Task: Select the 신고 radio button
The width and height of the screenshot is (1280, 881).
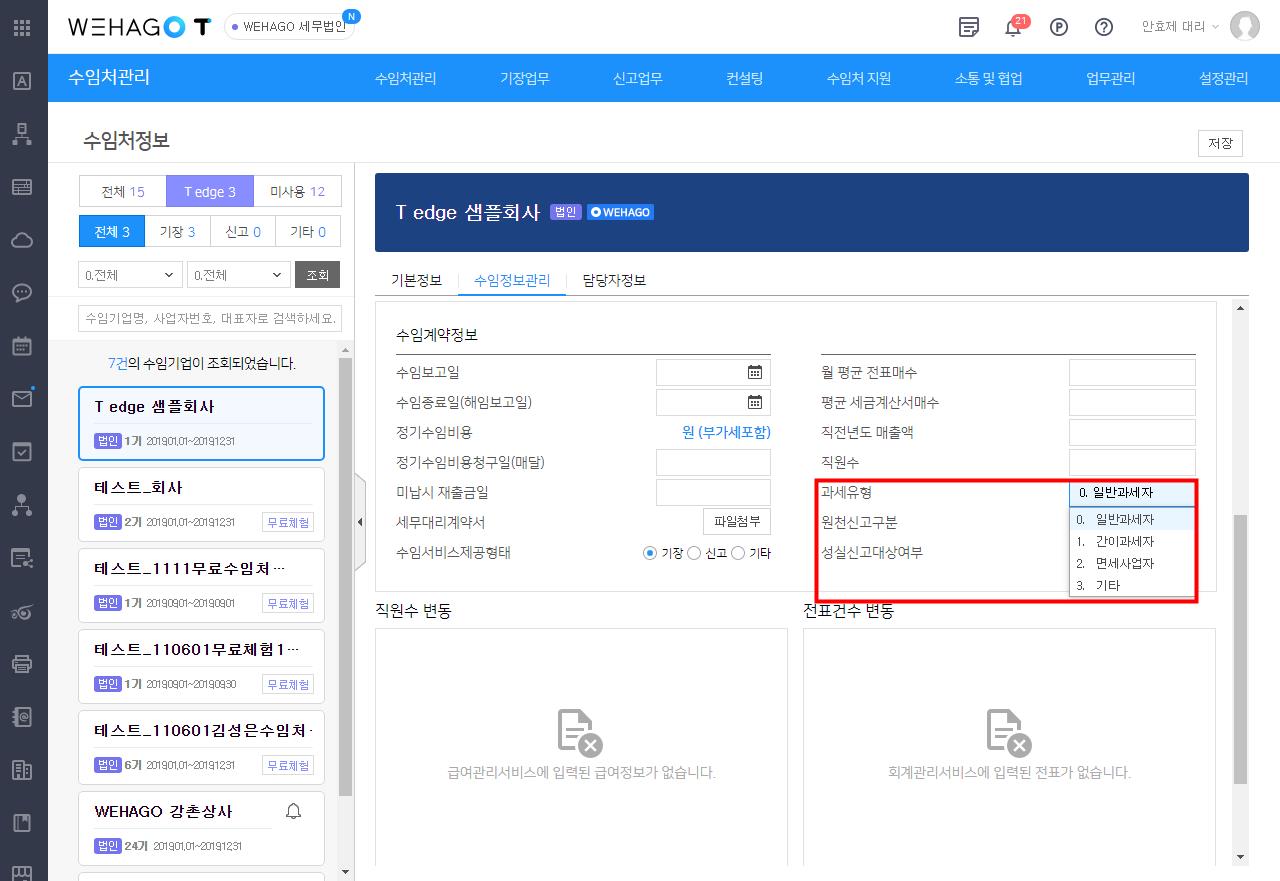Action: click(694, 553)
